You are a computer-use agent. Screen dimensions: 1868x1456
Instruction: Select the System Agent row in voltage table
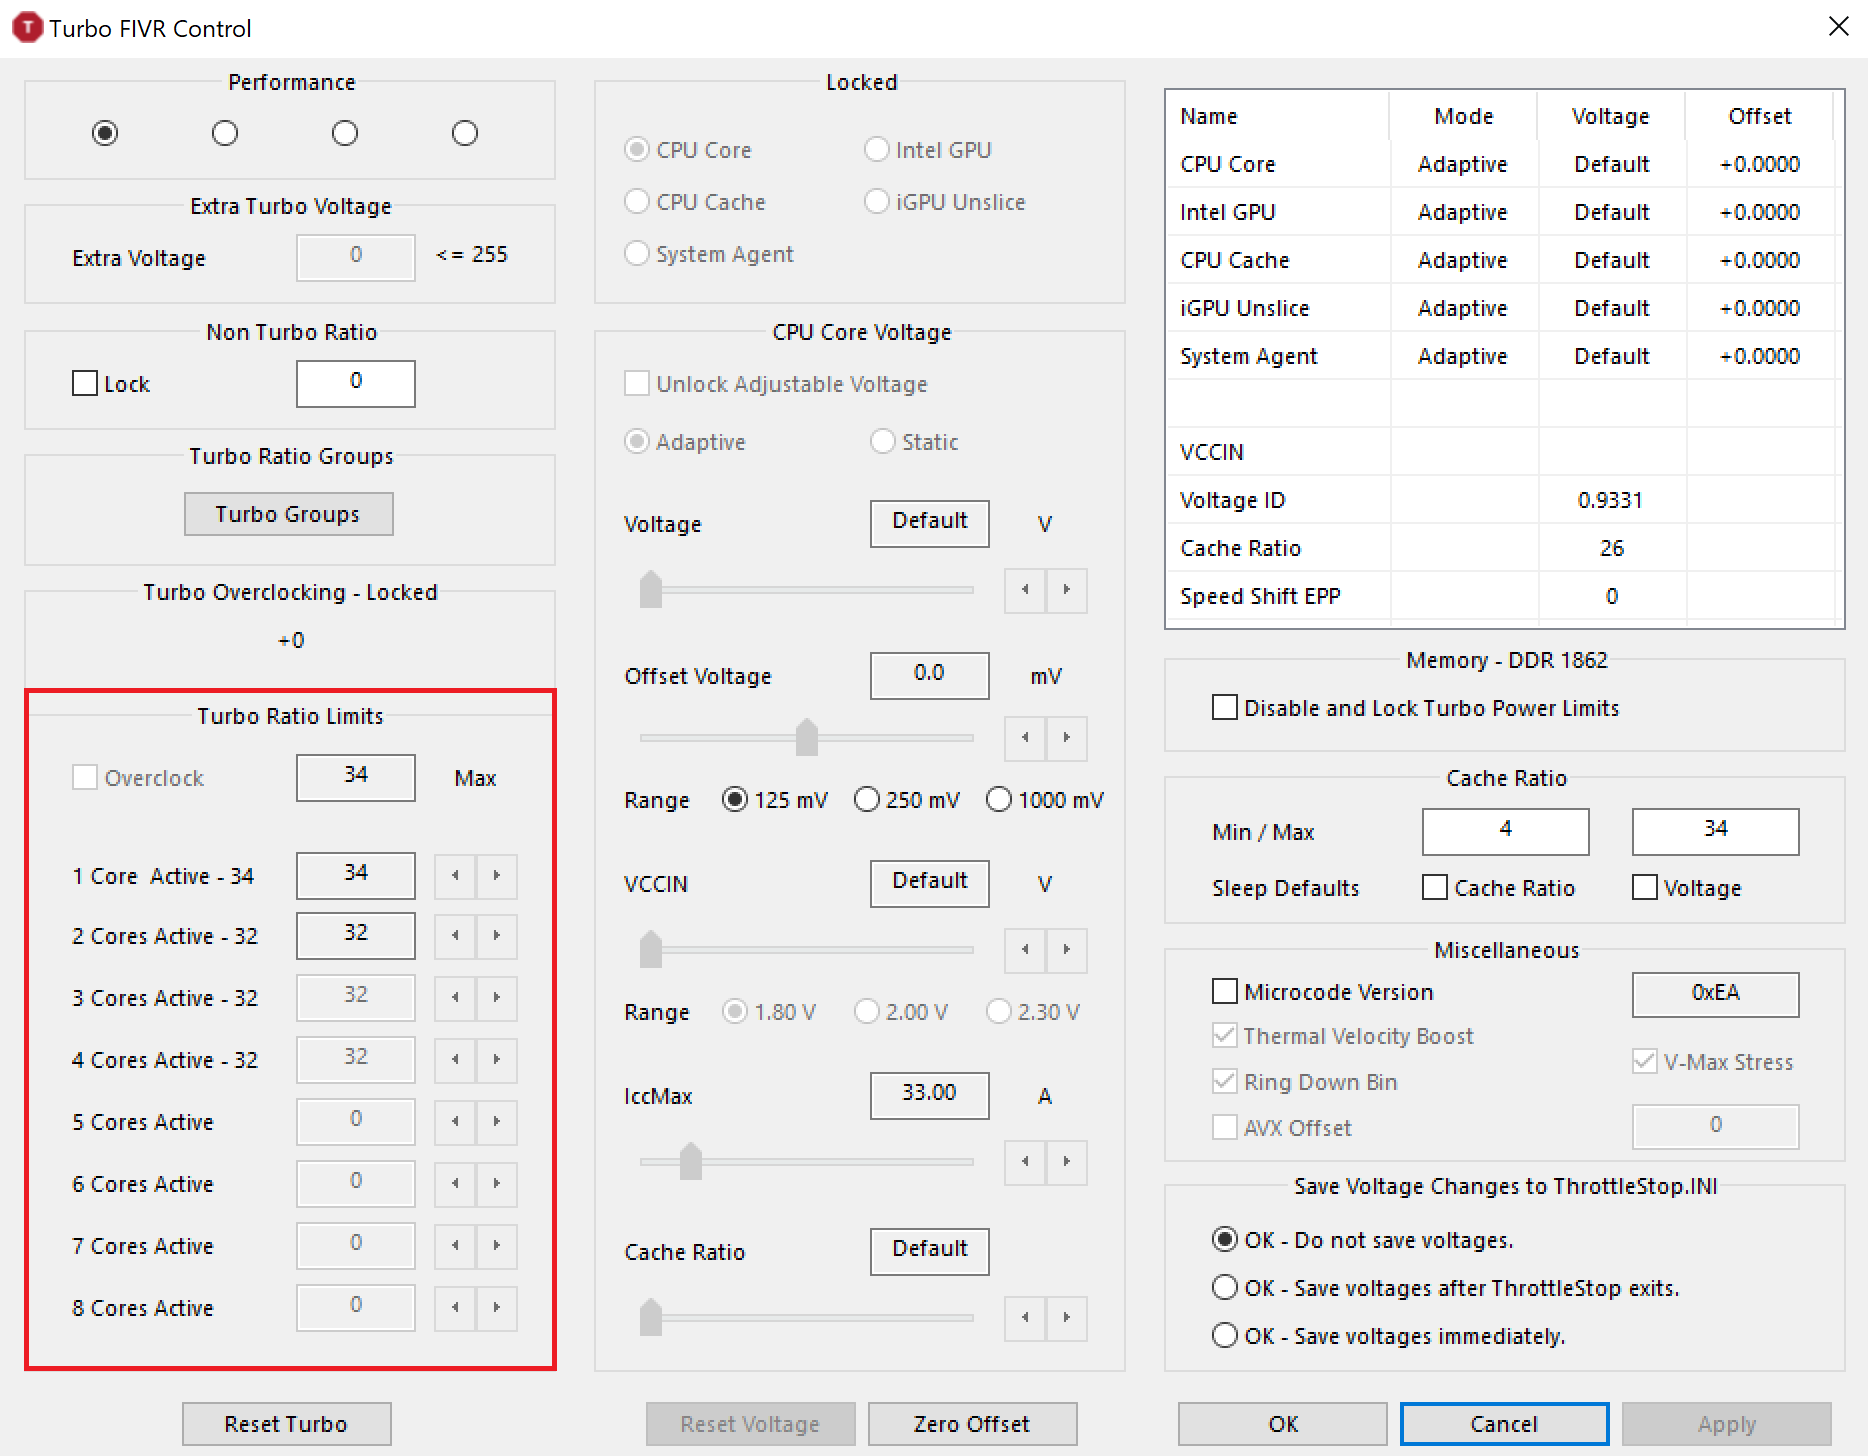tap(1502, 356)
